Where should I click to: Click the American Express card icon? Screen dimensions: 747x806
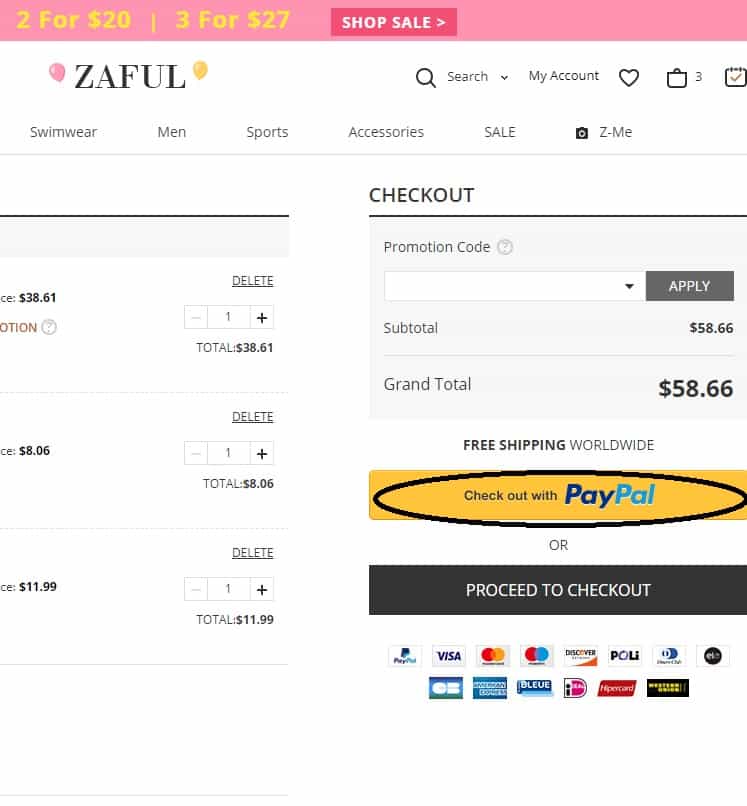490,688
